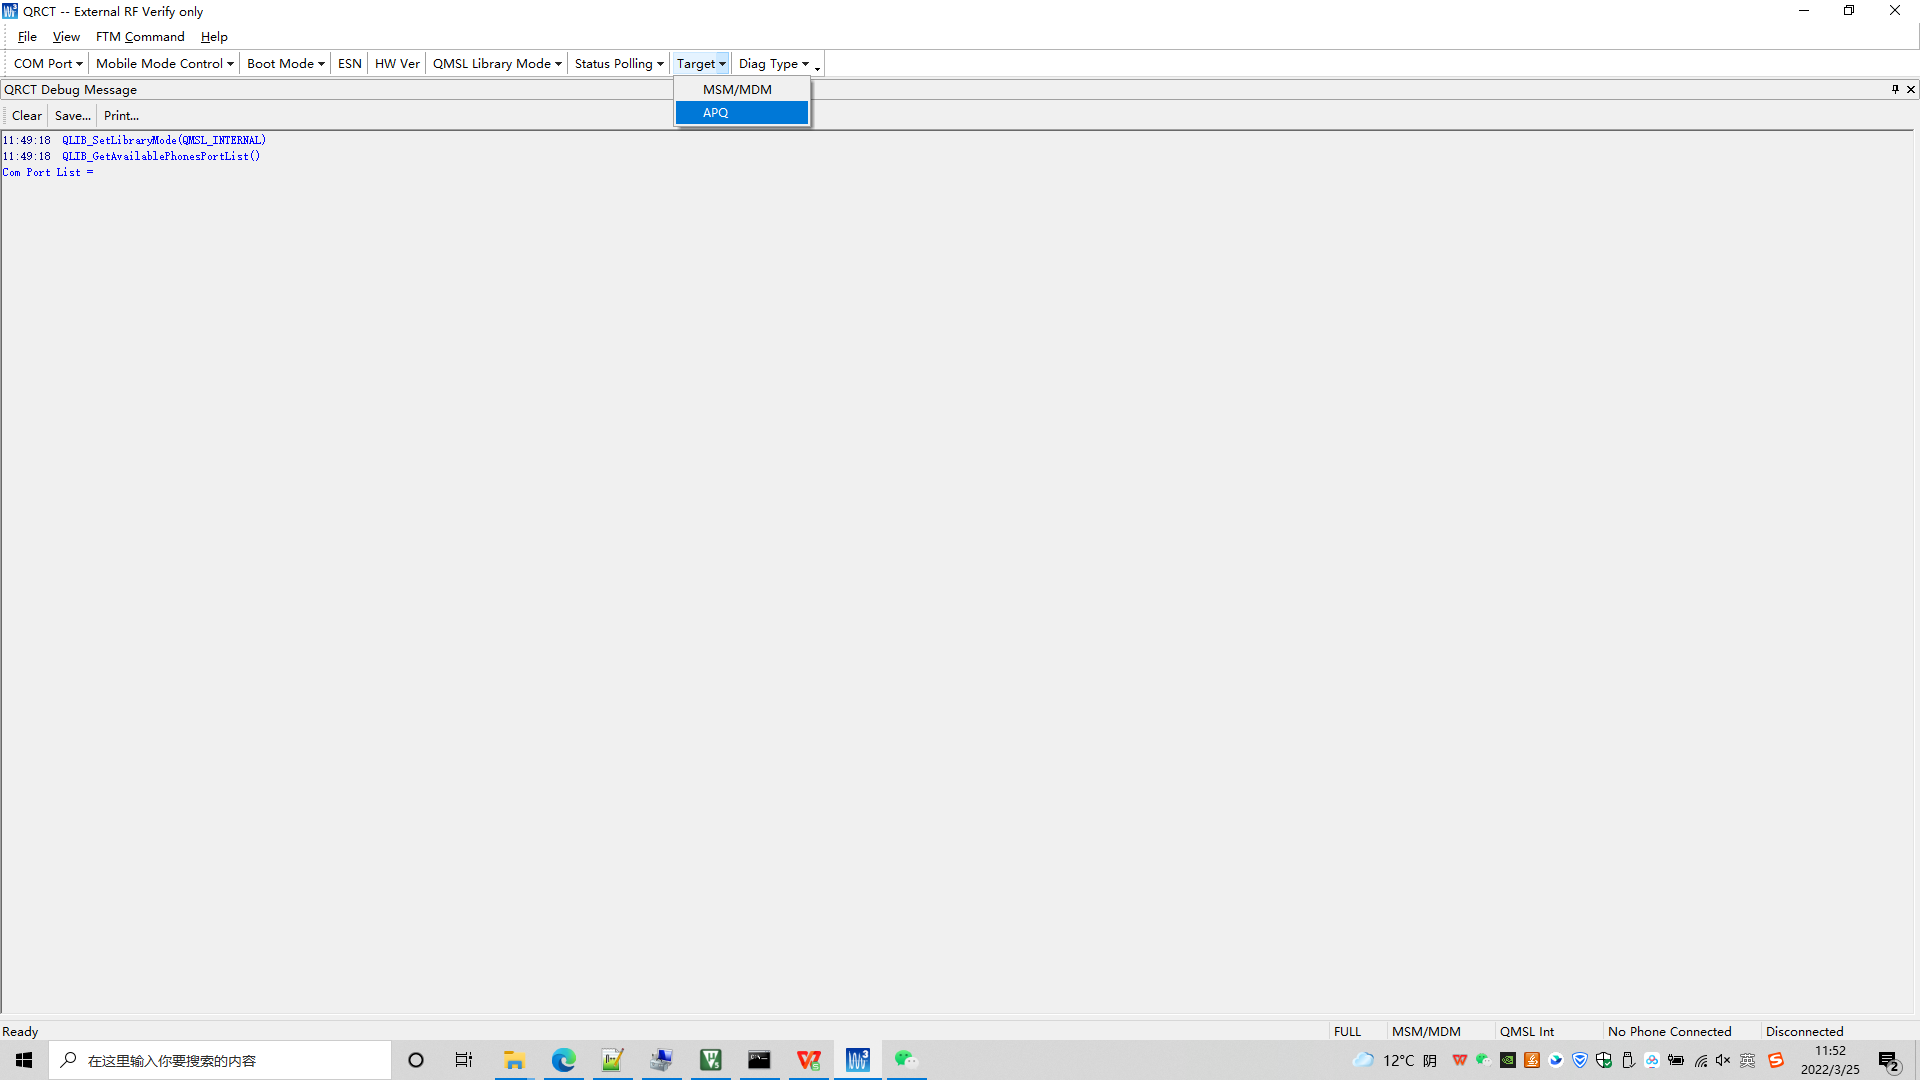The height and width of the screenshot is (1080, 1920).
Task: Click QRCT app icon in taskbar
Action: (x=858, y=1060)
